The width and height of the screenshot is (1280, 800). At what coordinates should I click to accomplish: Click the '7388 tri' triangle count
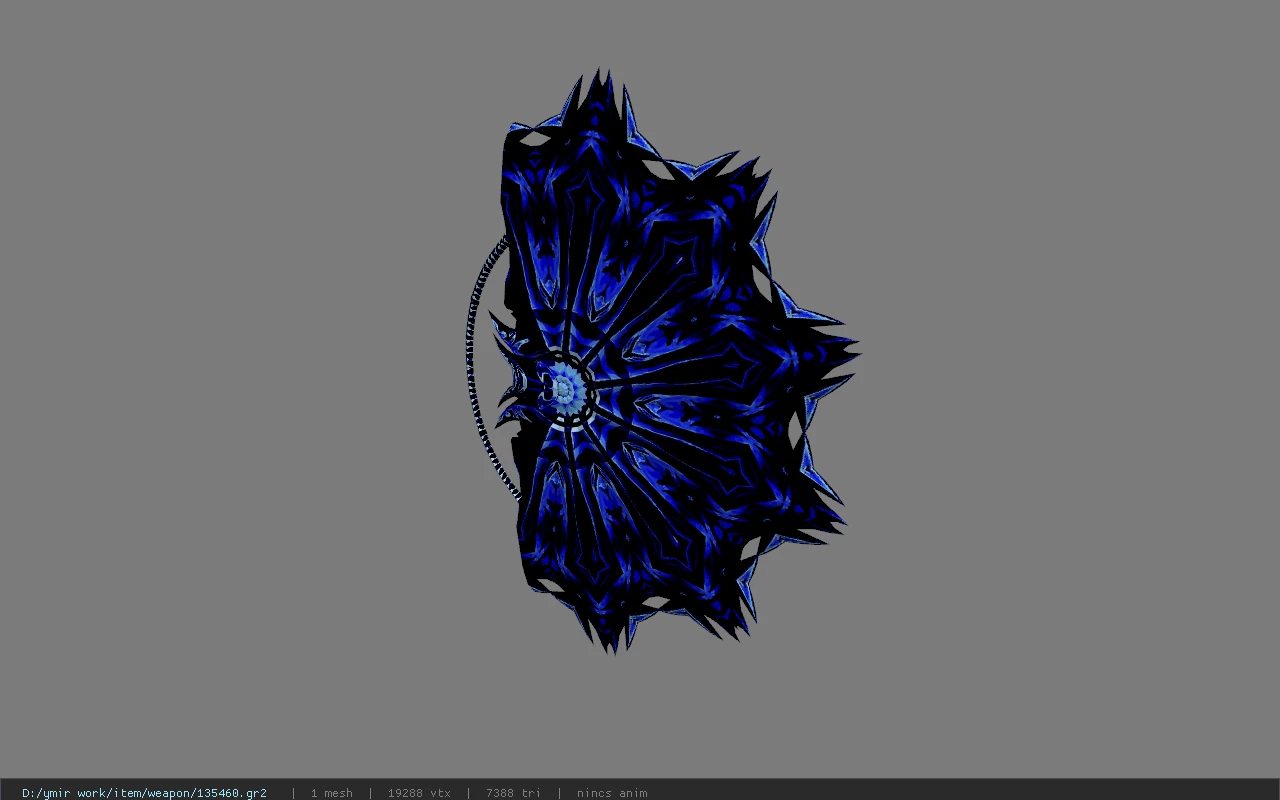pos(513,793)
